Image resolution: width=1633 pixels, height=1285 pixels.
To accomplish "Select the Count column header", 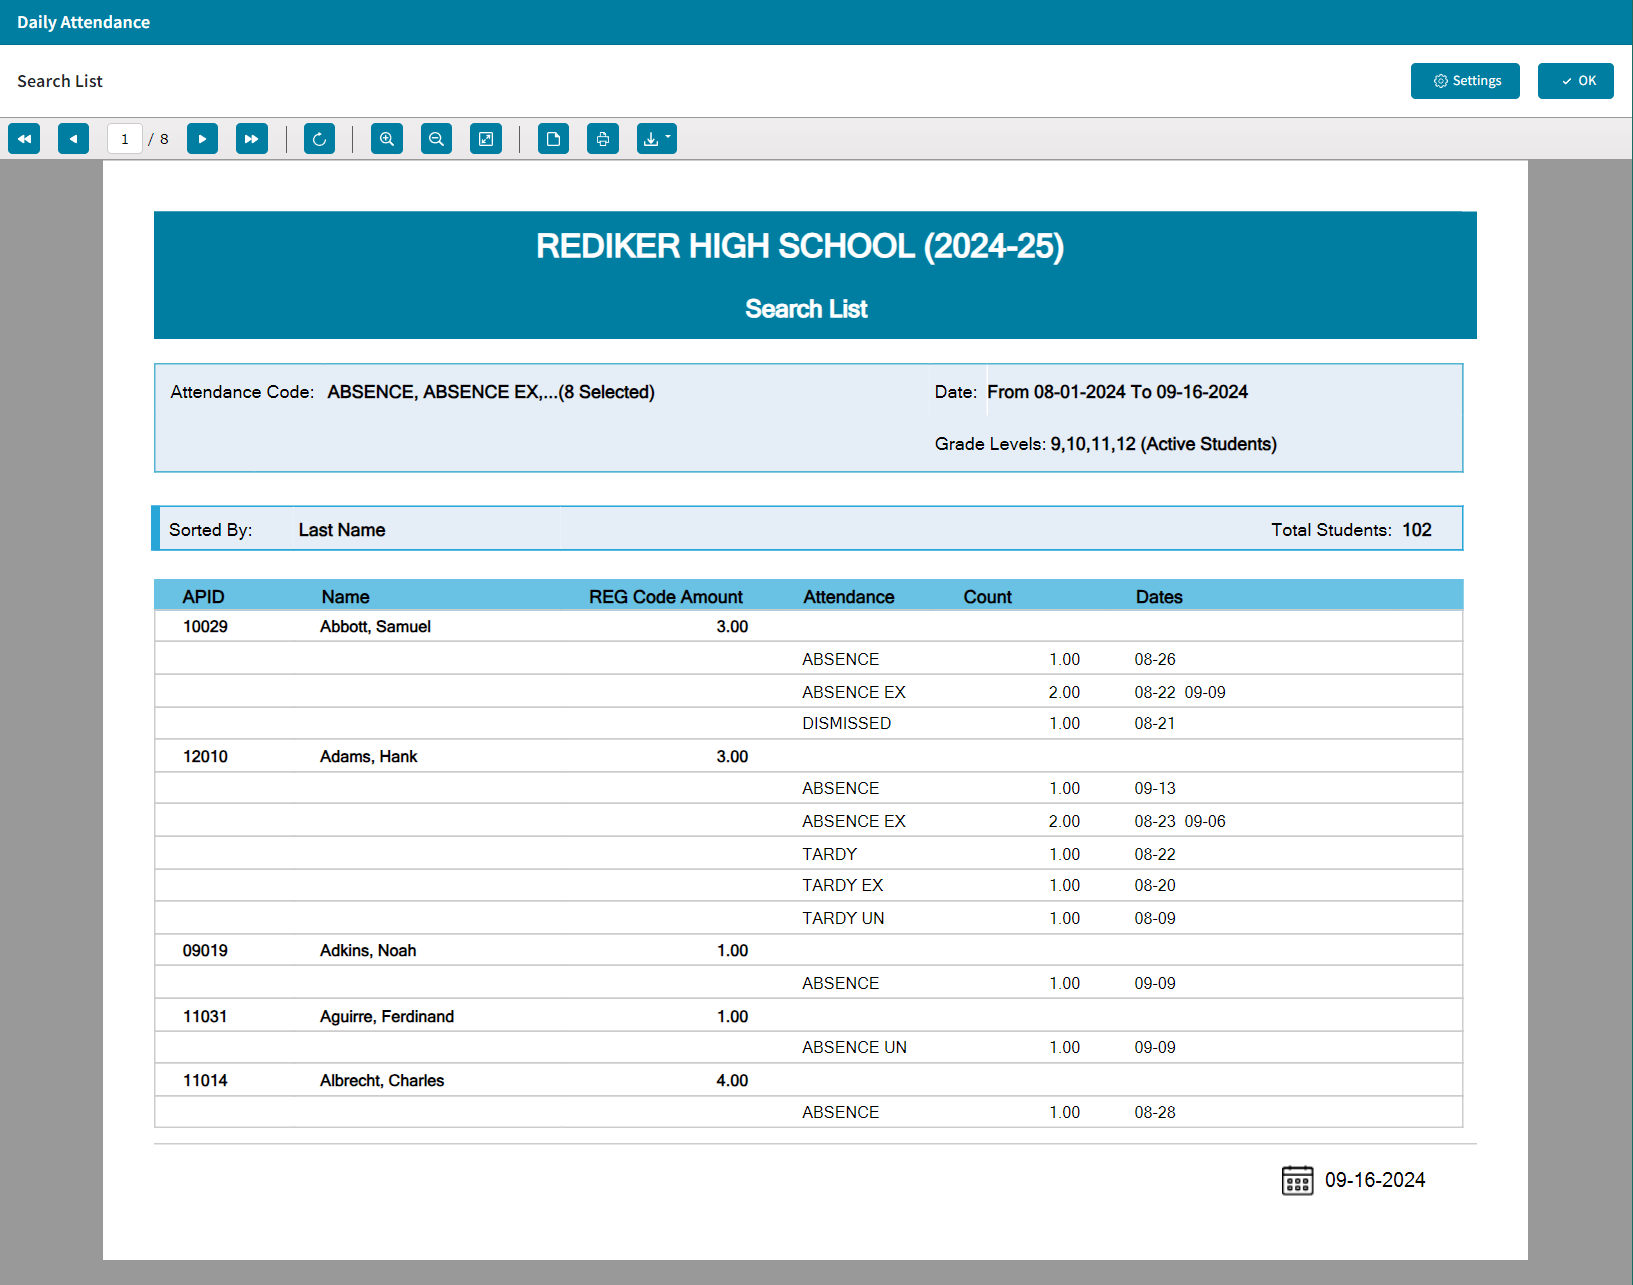I will [988, 597].
